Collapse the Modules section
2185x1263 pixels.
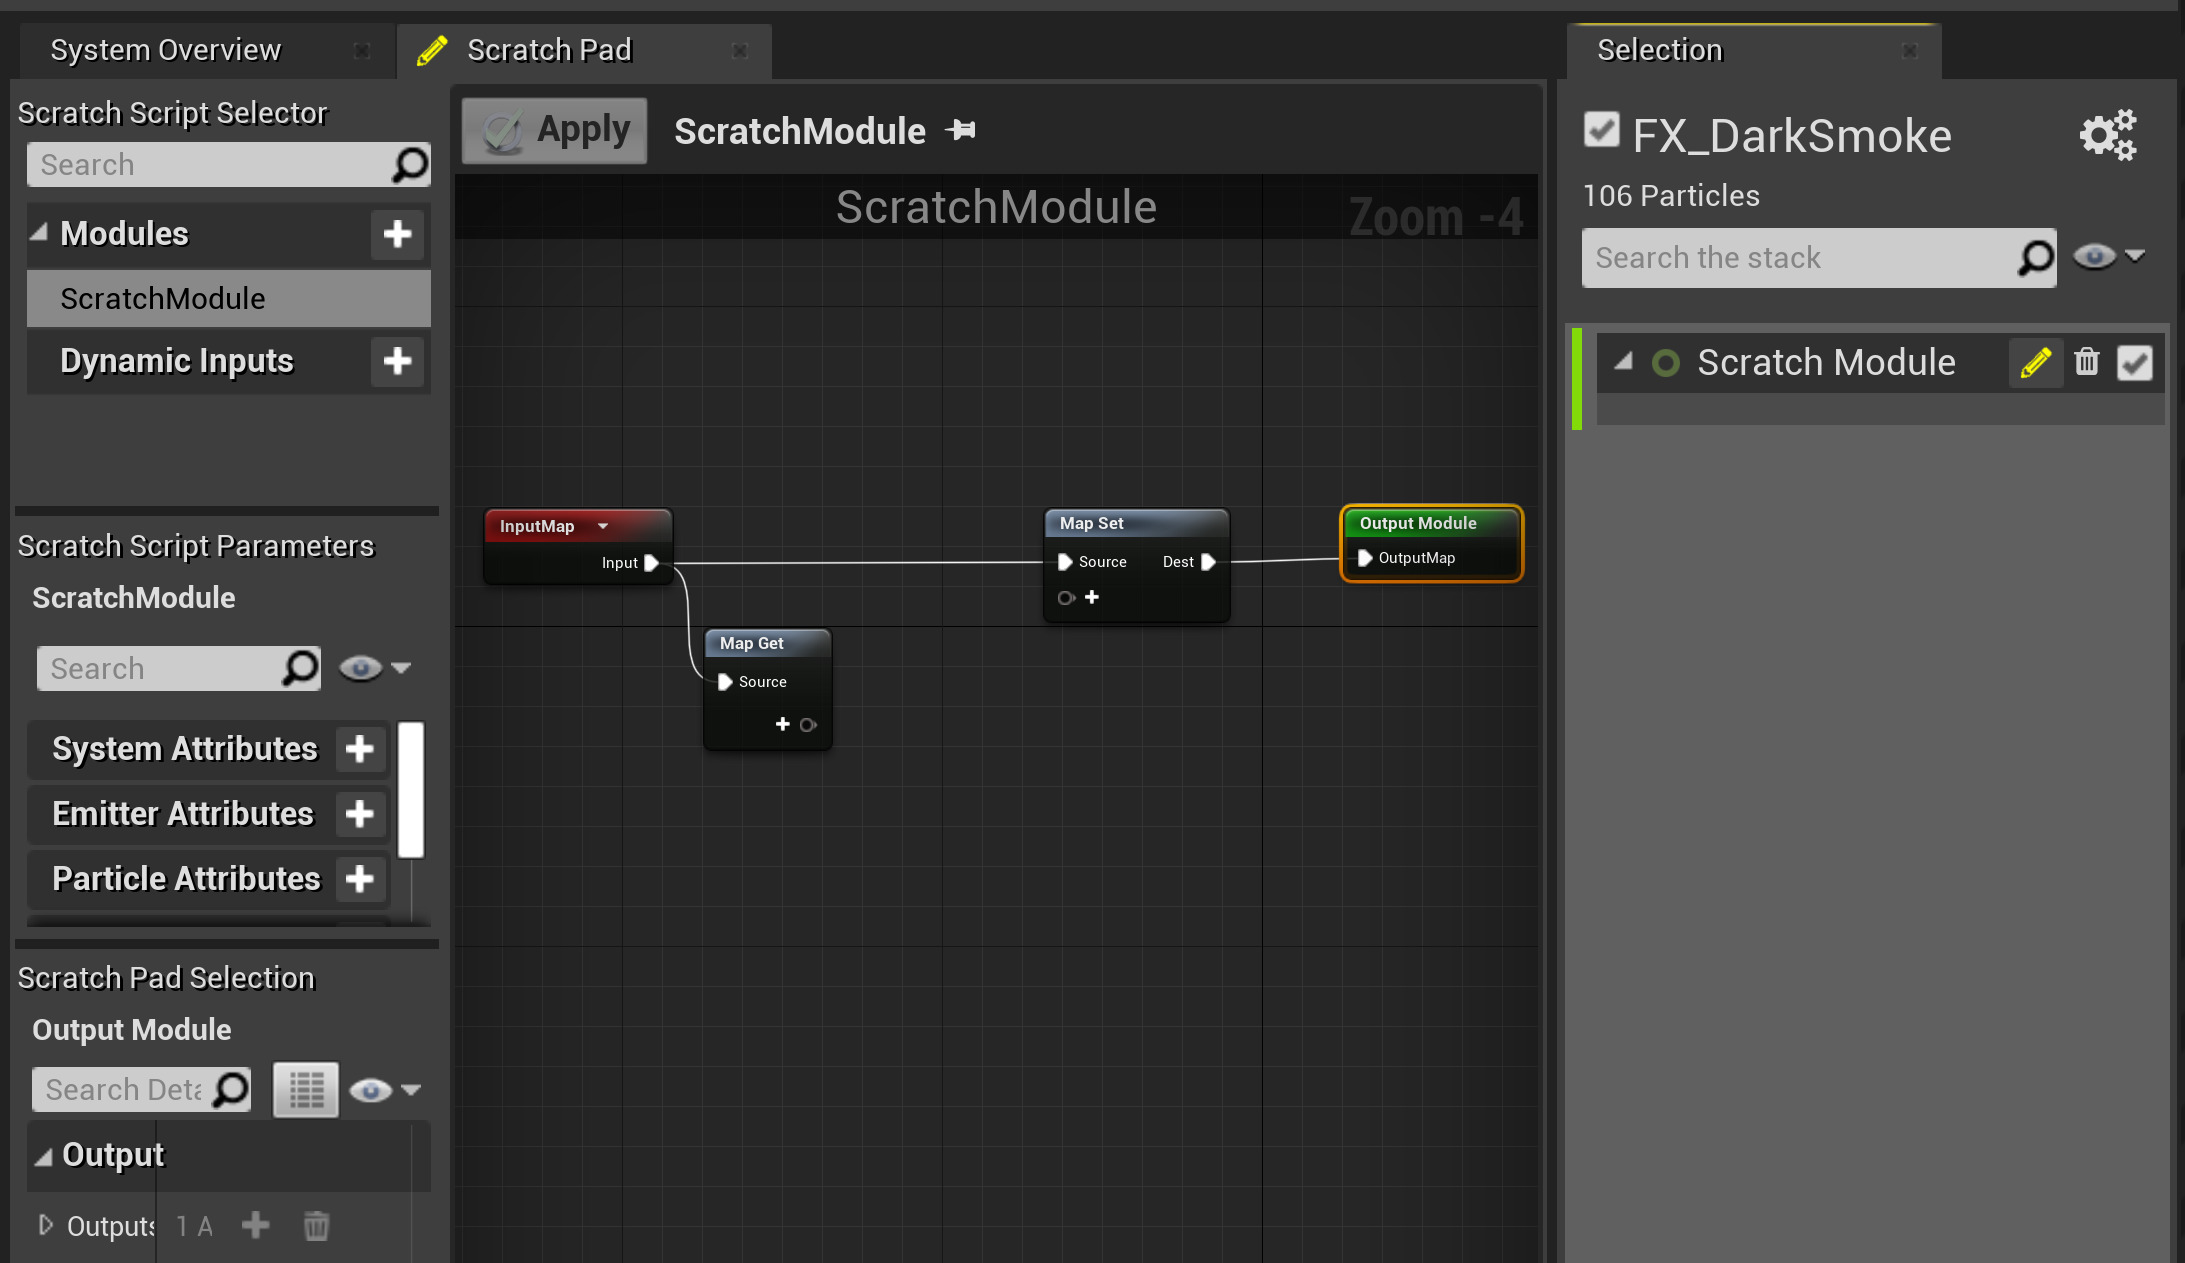(x=39, y=233)
